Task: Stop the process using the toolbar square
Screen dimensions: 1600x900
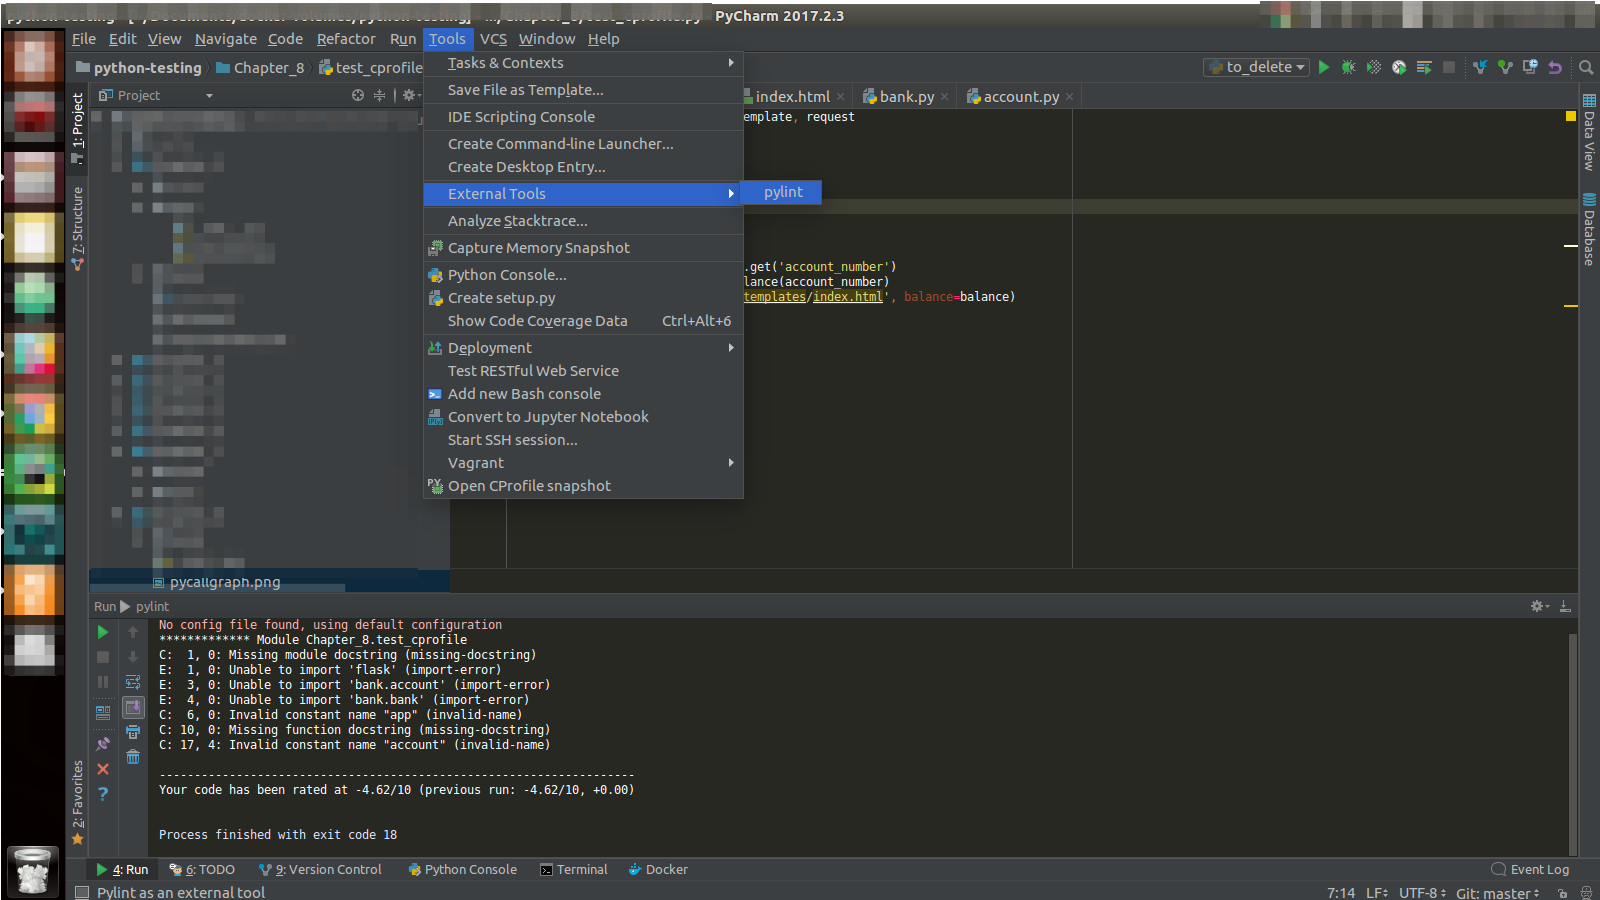Action: click(x=1449, y=67)
